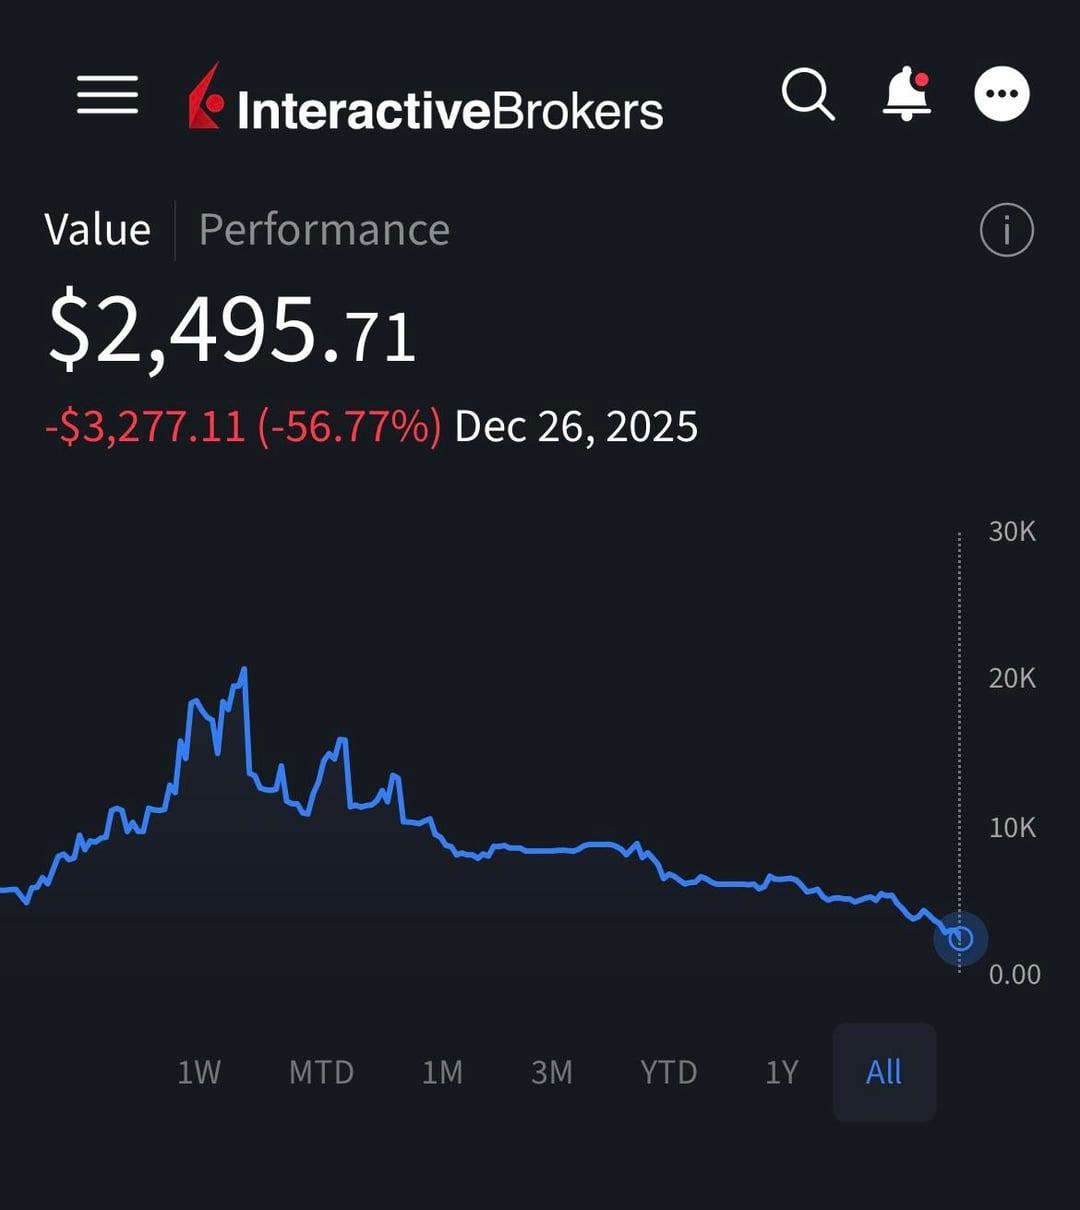Select the 1M time range
1080x1210 pixels.
(442, 1072)
